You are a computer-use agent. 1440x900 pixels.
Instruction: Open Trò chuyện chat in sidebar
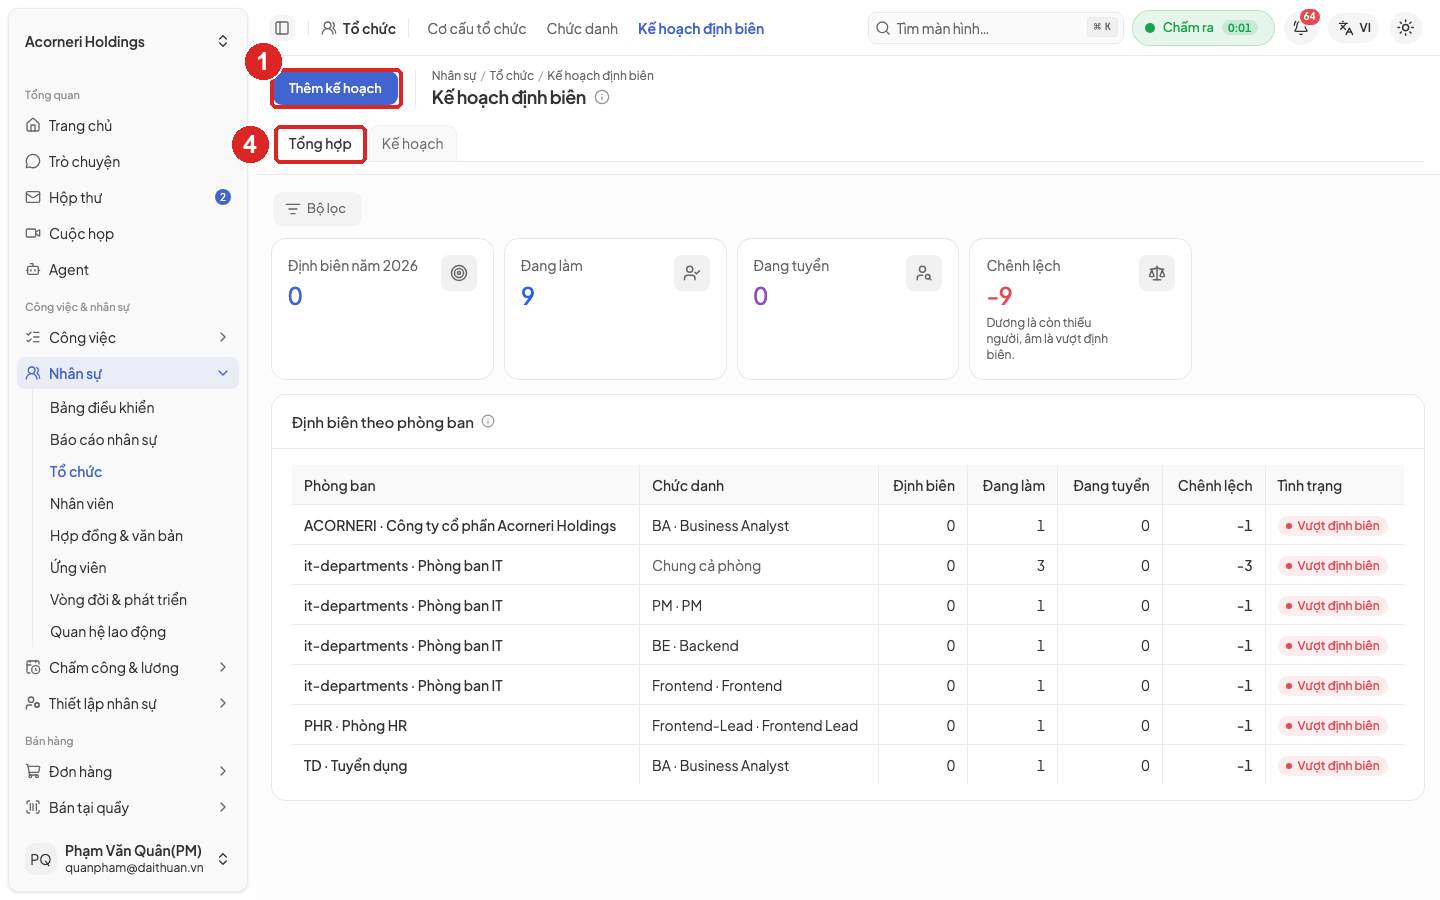tap(128, 162)
